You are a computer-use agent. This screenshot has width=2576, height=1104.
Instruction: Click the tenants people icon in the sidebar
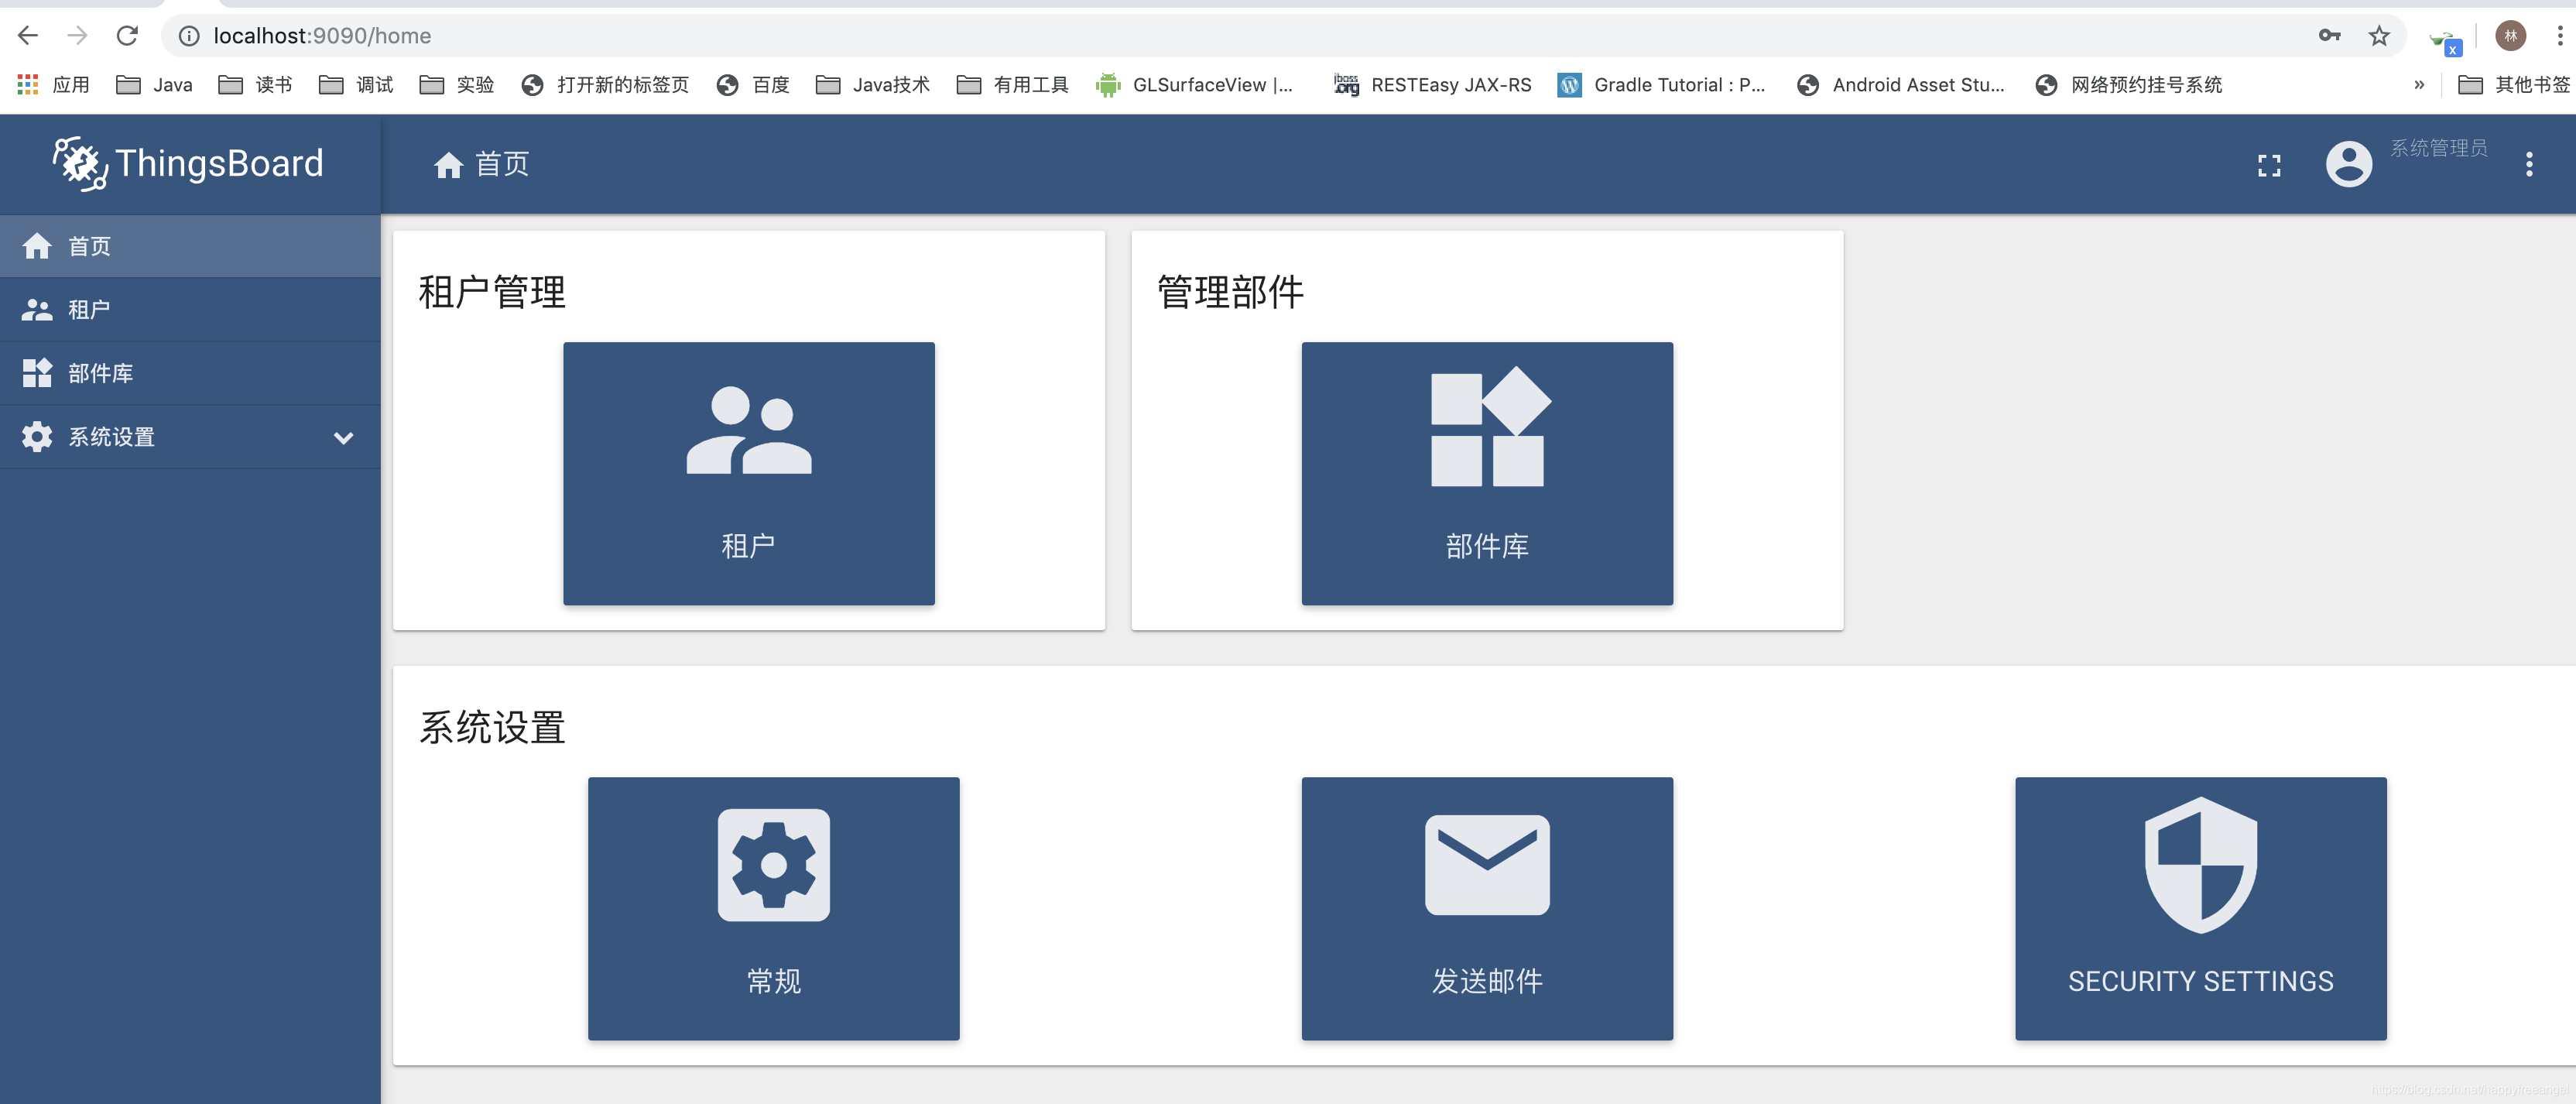37,310
